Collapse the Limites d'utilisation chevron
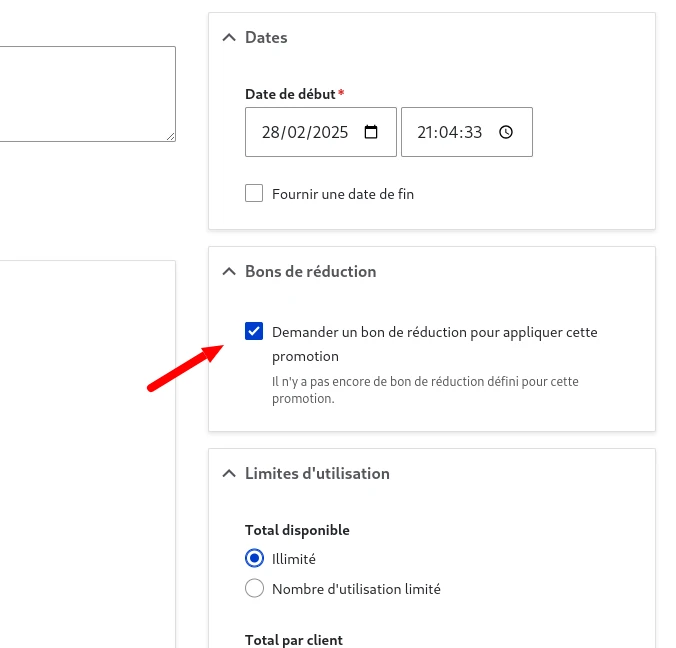Viewport: 676px width, 648px height. 228,473
